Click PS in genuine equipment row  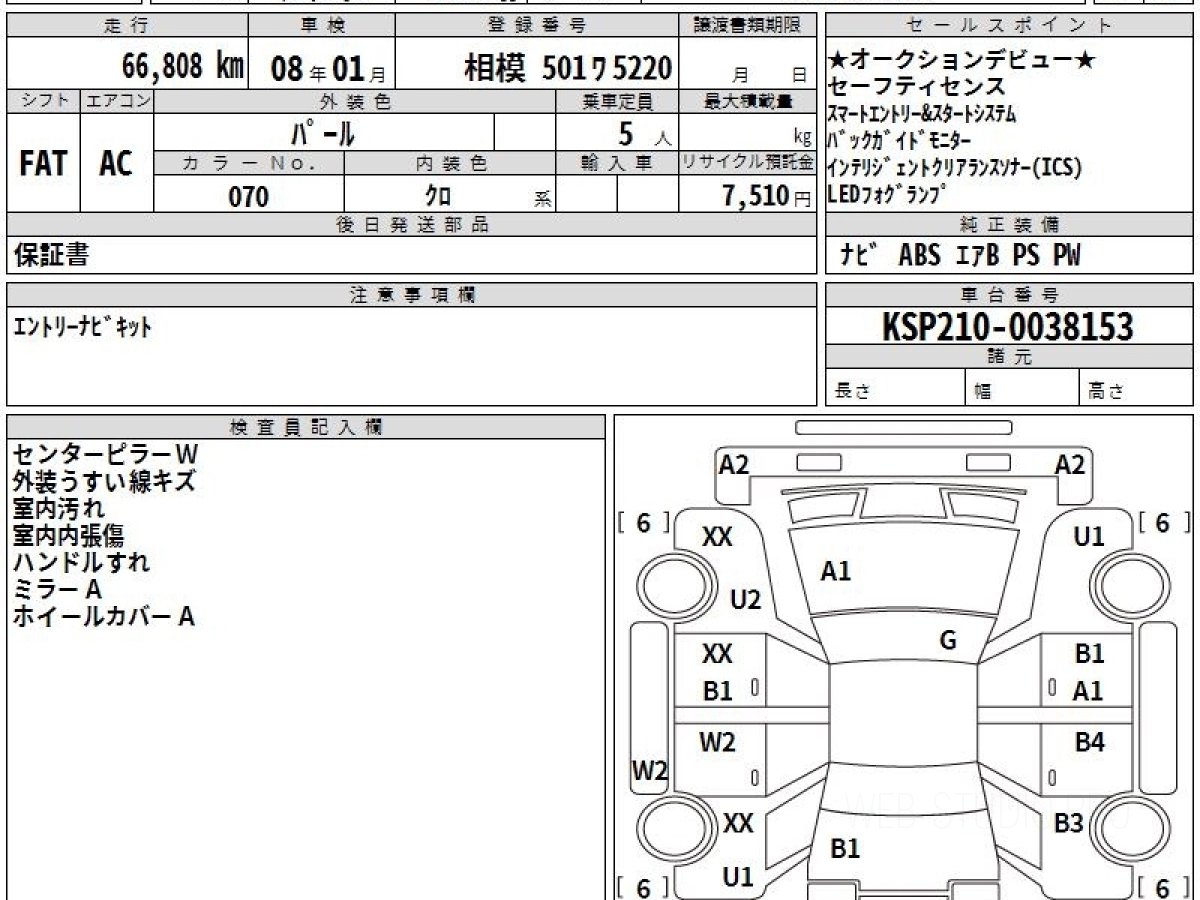(x=1026, y=255)
